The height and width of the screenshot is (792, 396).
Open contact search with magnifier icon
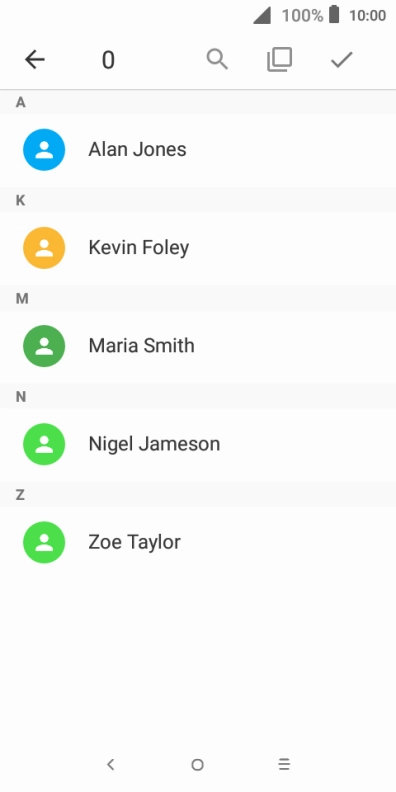point(217,60)
